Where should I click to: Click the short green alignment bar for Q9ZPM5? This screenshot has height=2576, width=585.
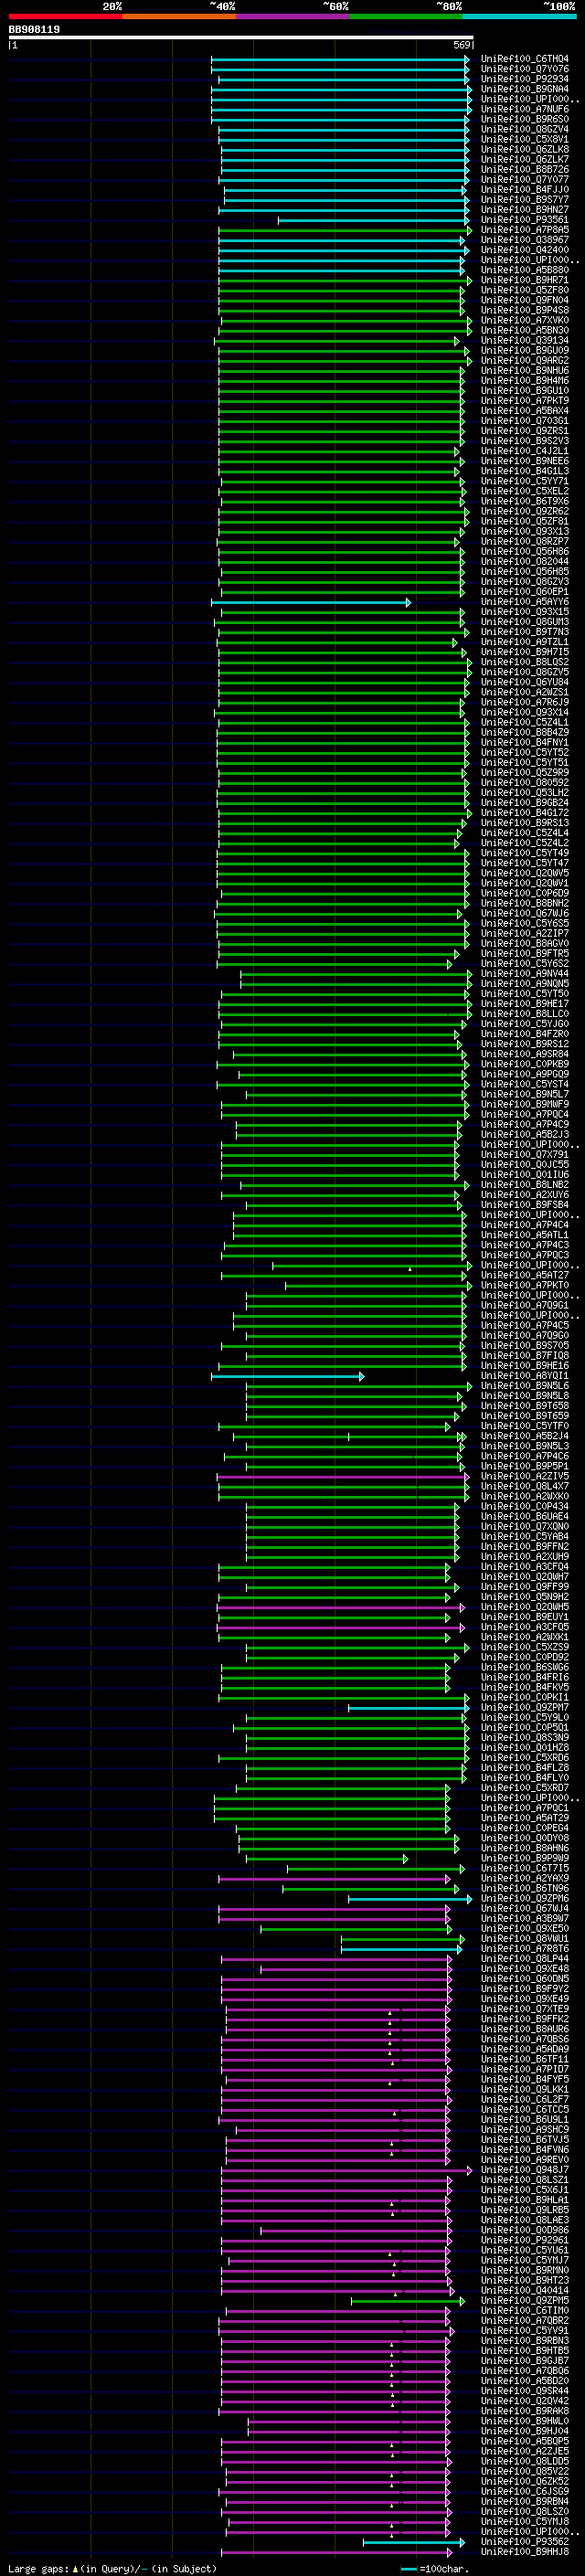408,2301
